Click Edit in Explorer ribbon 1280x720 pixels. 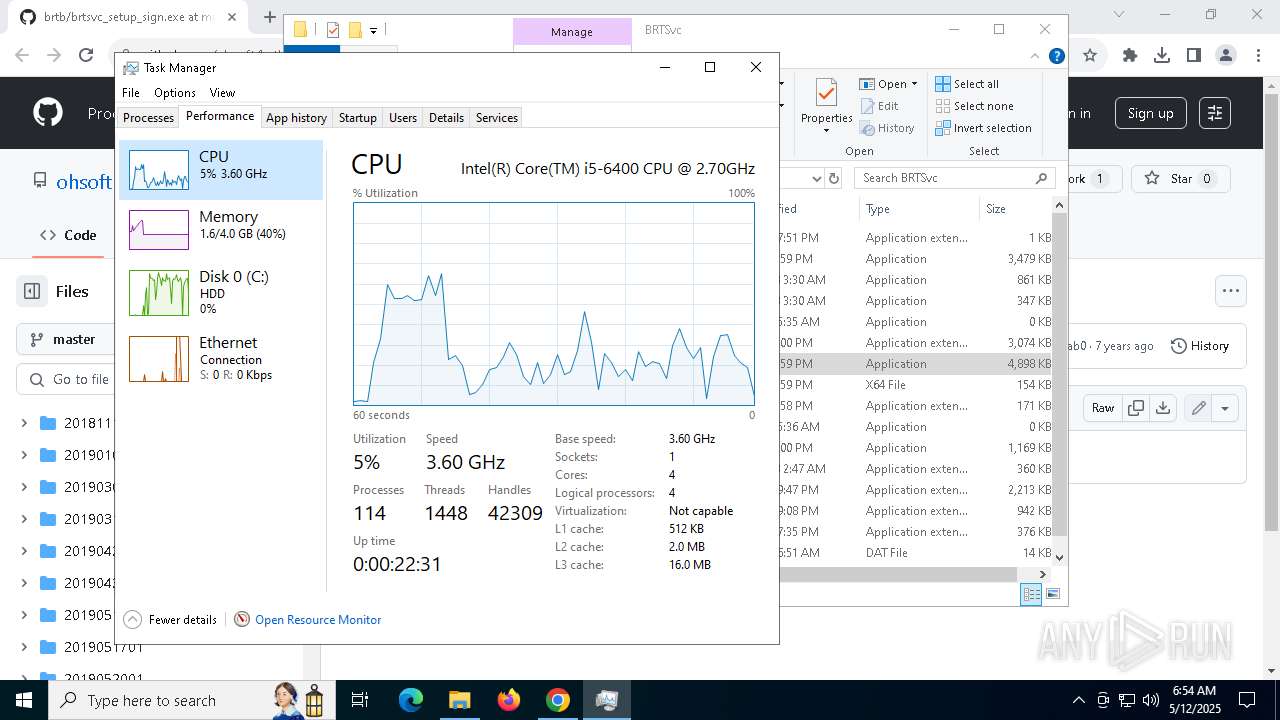tap(880, 106)
